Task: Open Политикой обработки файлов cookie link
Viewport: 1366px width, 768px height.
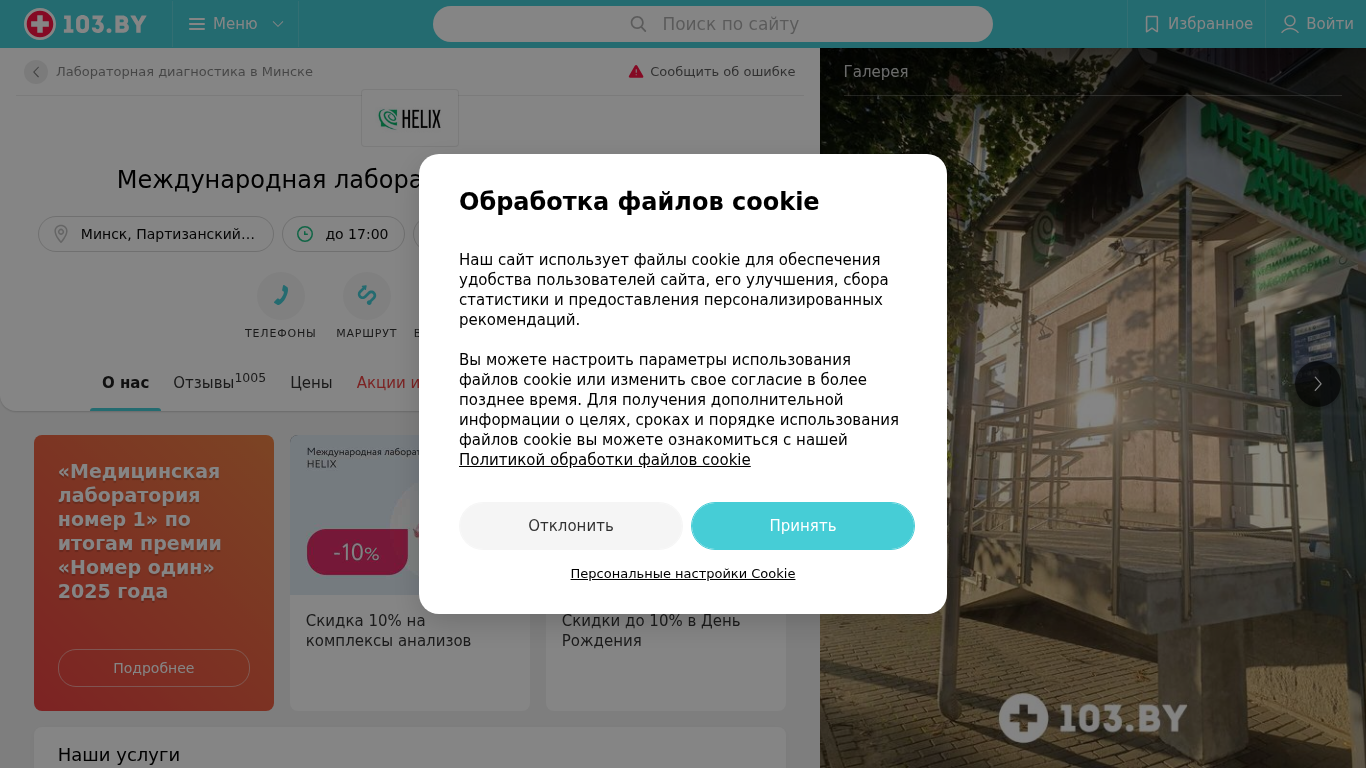Action: [605, 460]
